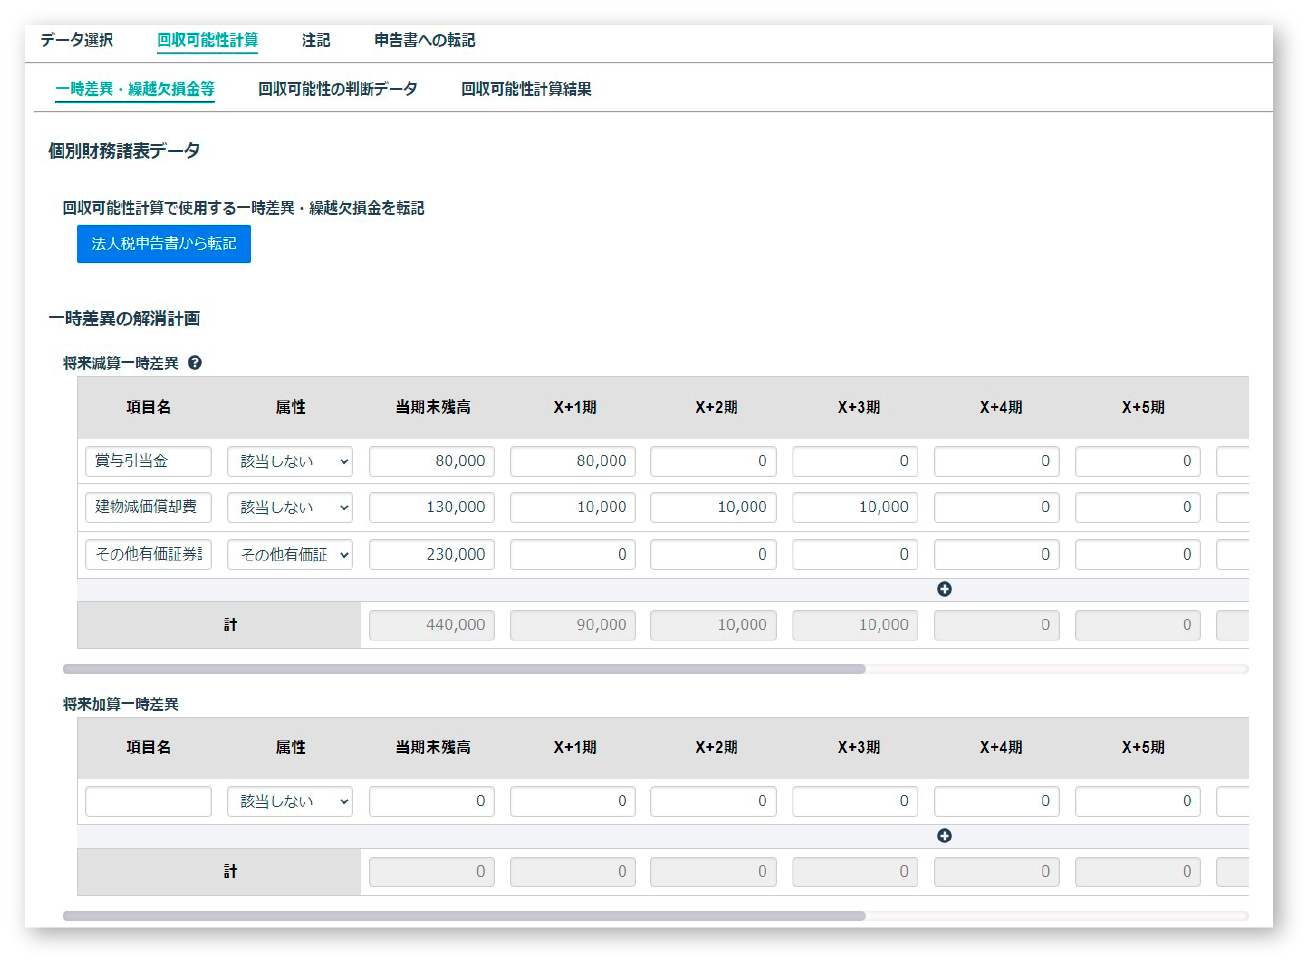1312x966 pixels.
Task: Open the 属性 dropdown for 賞与引当金 row
Action: (x=289, y=461)
